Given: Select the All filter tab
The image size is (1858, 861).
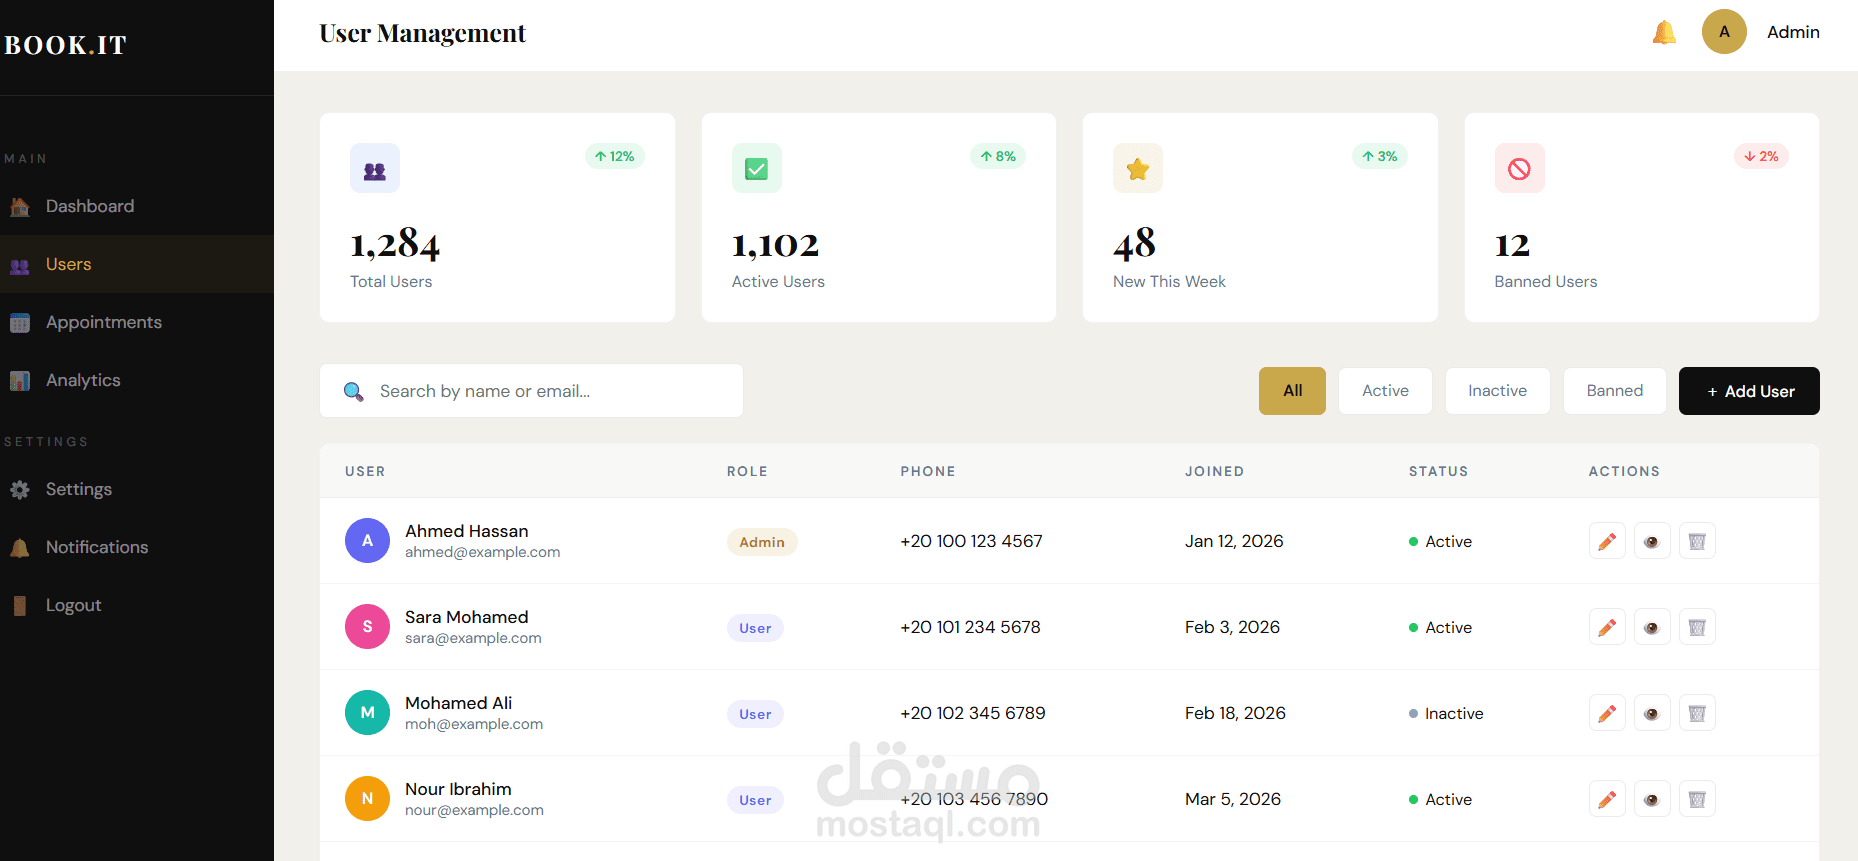Looking at the screenshot, I should [x=1292, y=391].
